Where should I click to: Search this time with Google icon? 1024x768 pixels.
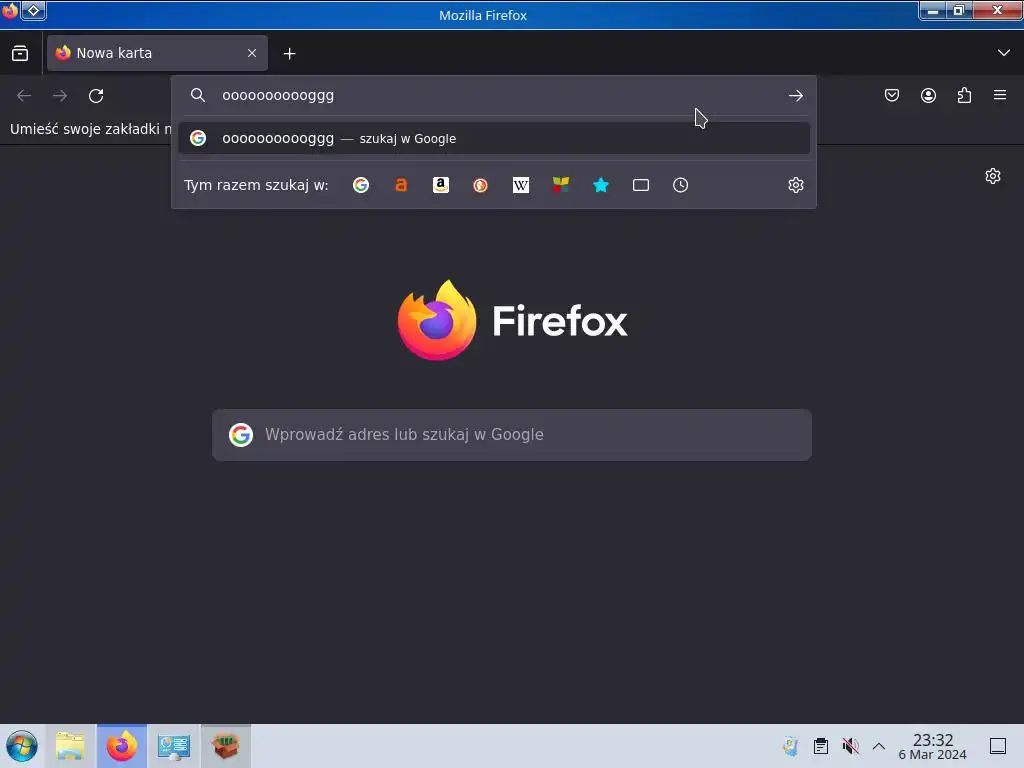[361, 185]
